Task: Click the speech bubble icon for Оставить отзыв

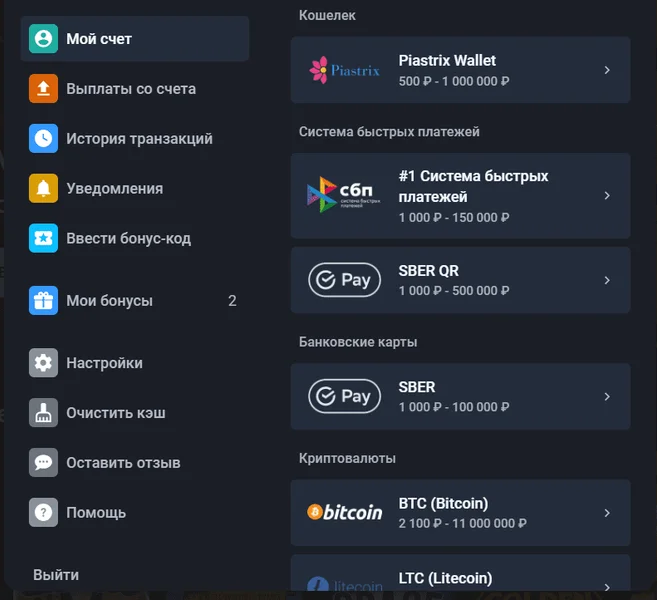Action: [43, 463]
